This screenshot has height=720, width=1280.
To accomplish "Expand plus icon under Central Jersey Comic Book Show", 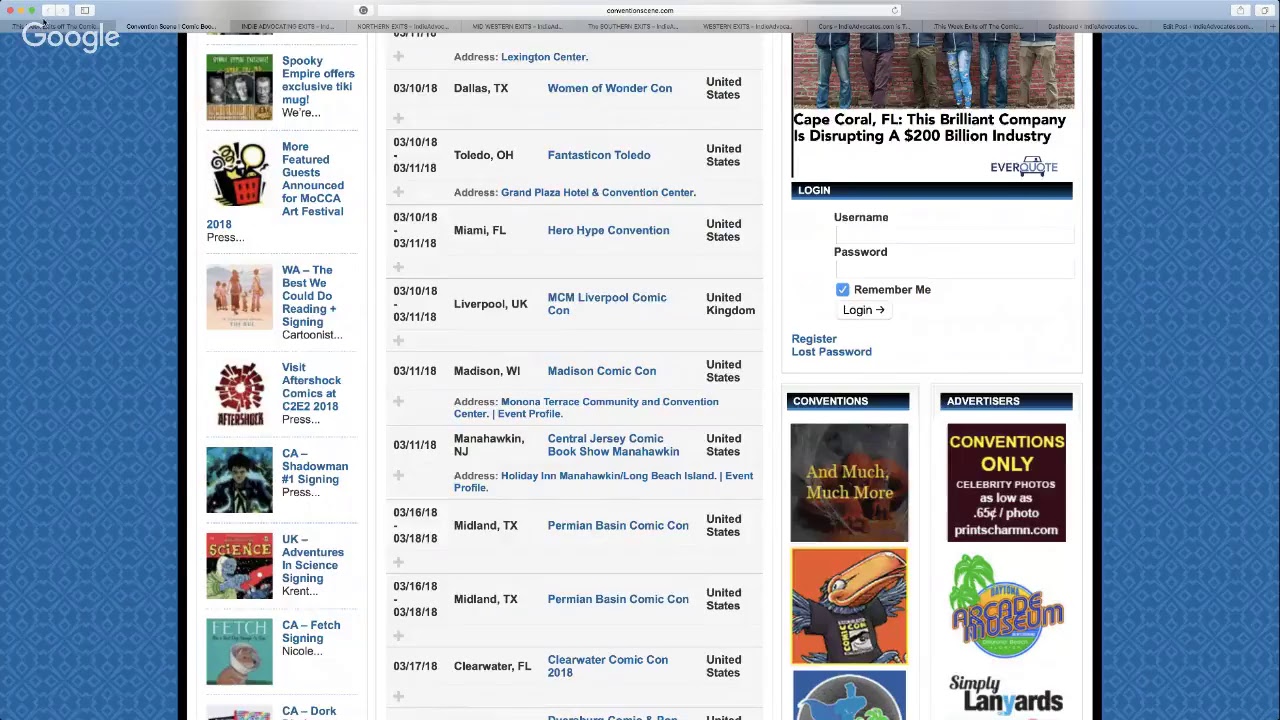I will 398,475.
